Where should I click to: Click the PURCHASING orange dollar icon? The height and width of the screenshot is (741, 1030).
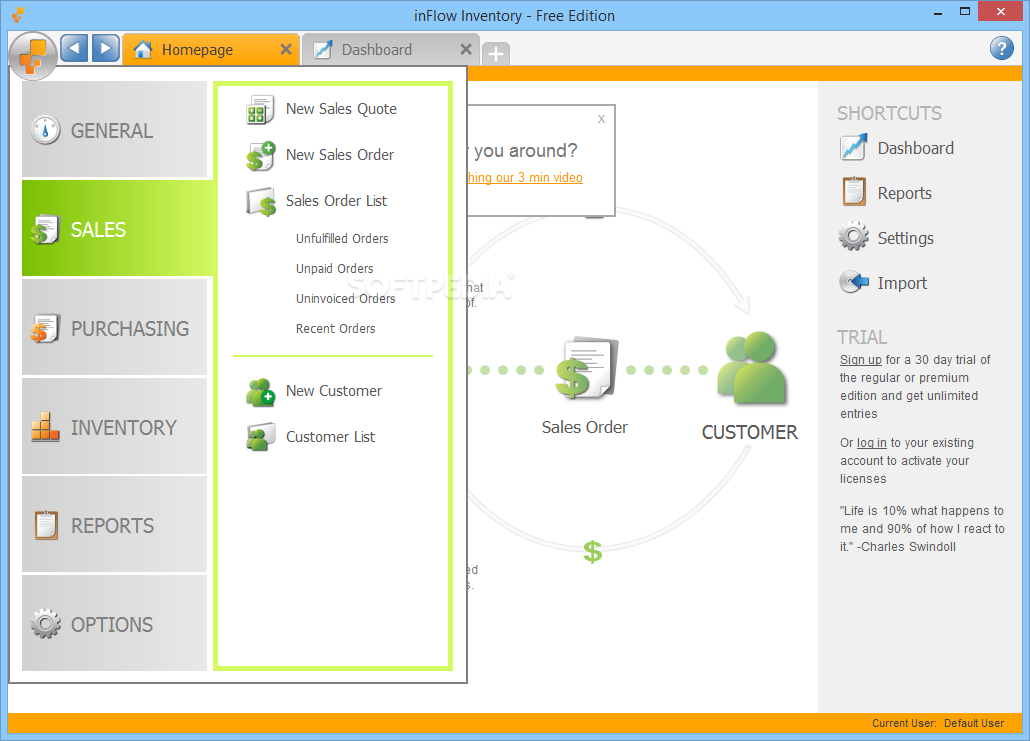[x=45, y=328]
